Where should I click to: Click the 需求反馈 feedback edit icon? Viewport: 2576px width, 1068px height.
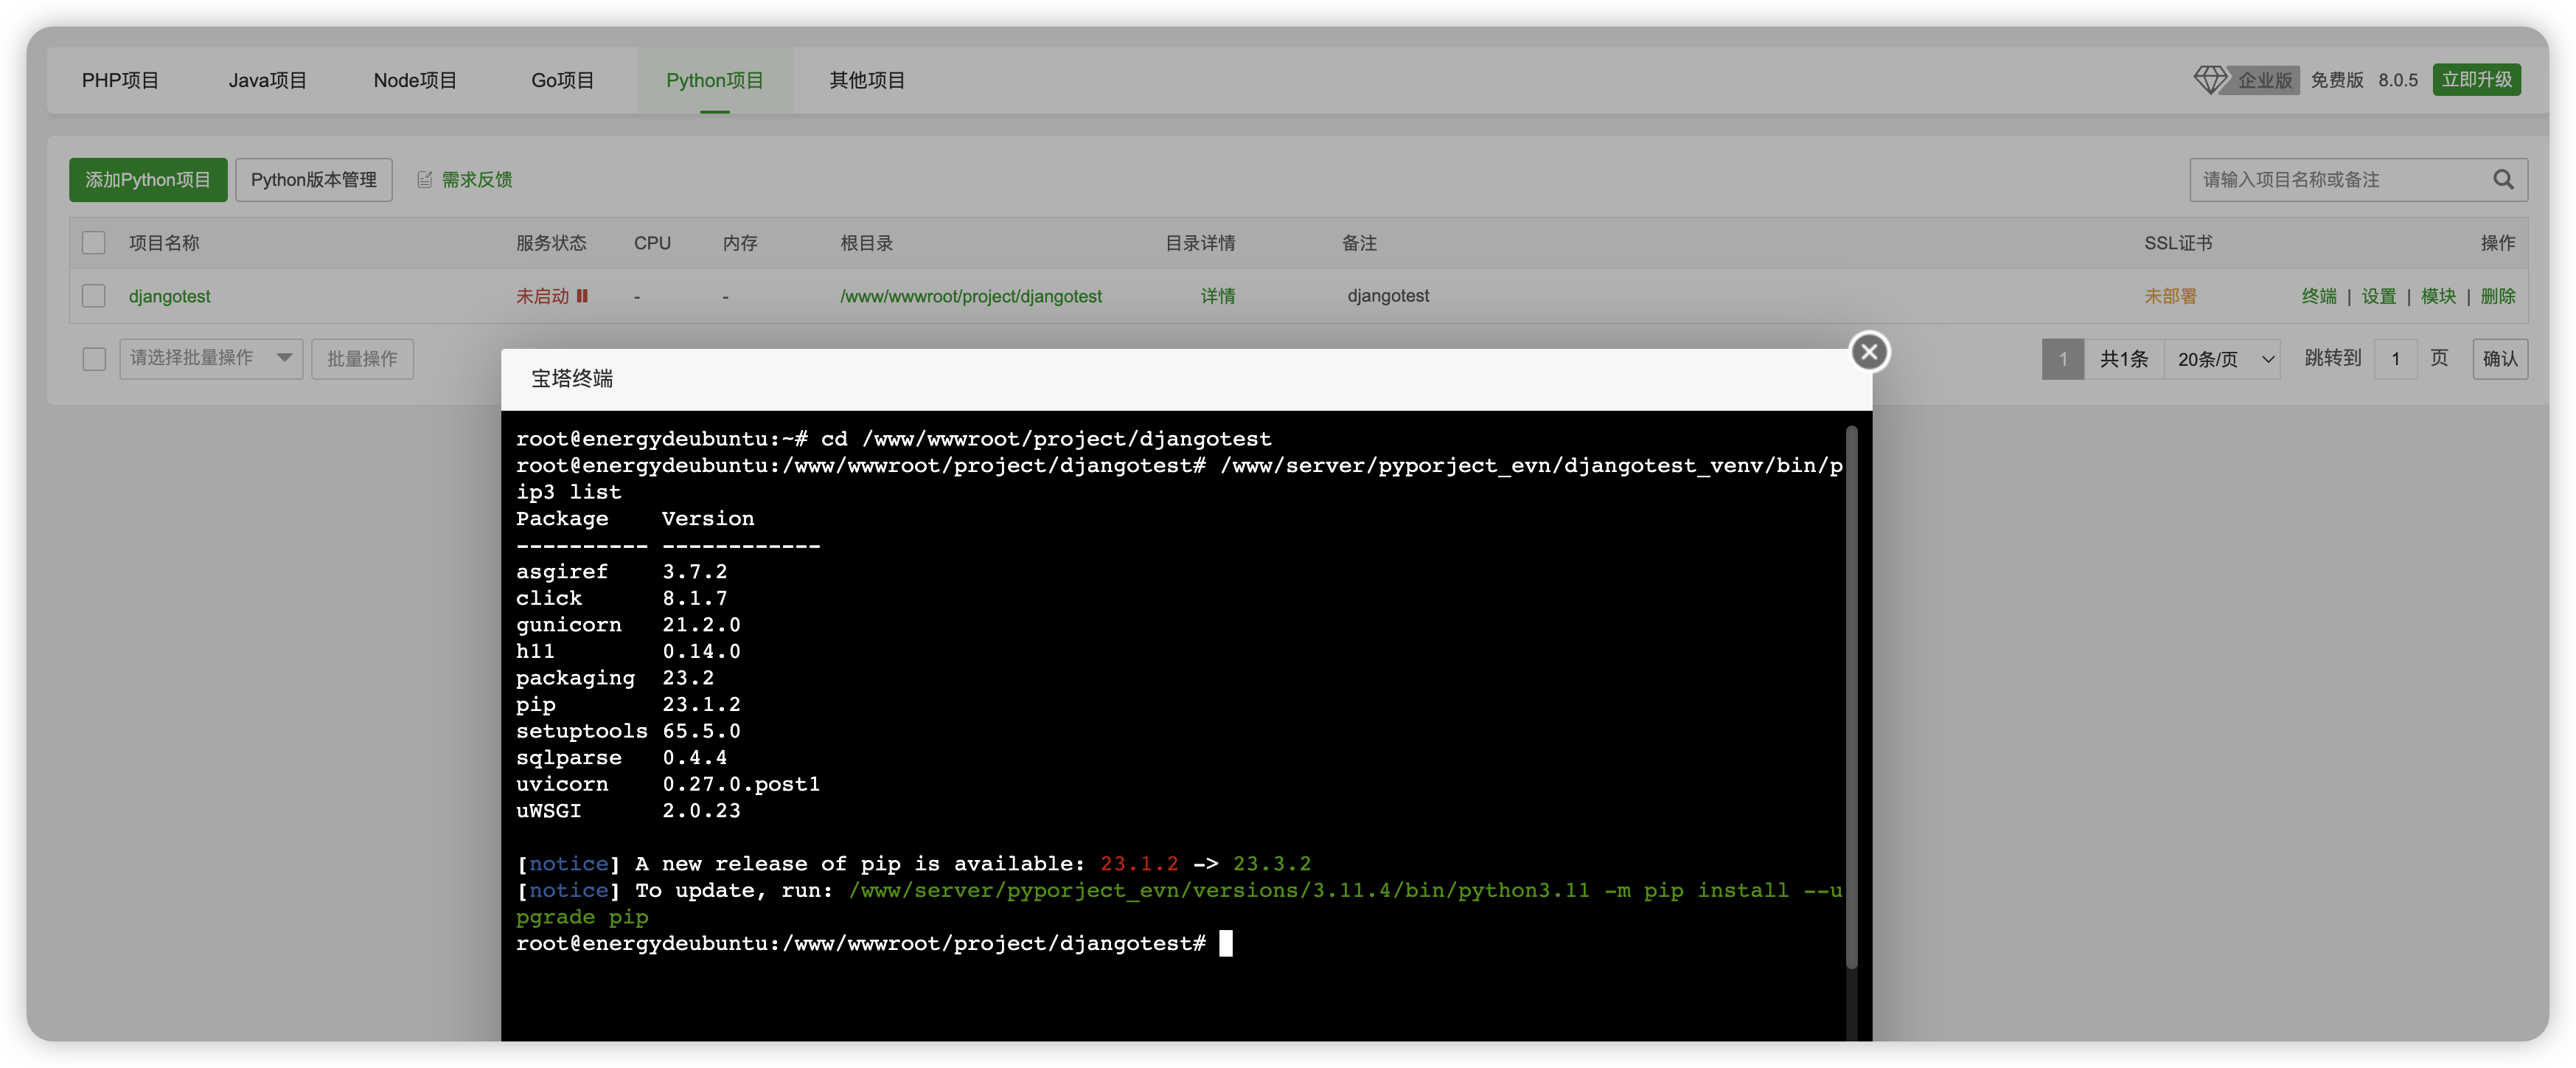(x=424, y=180)
